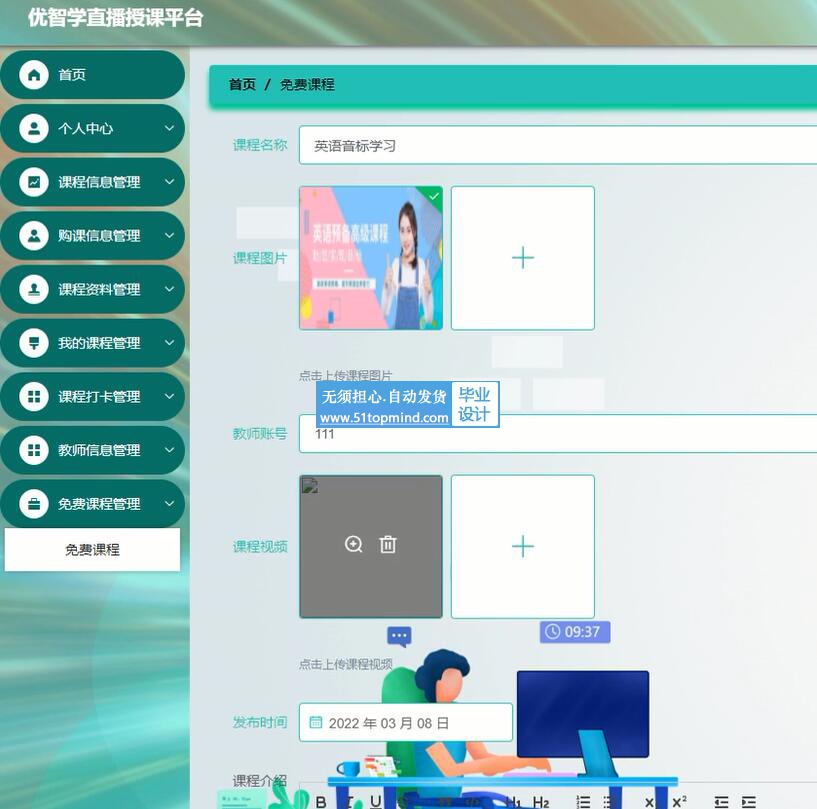The image size is (817, 809).
Task: Expand the 个人中心 menu chevron
Action: [169, 128]
